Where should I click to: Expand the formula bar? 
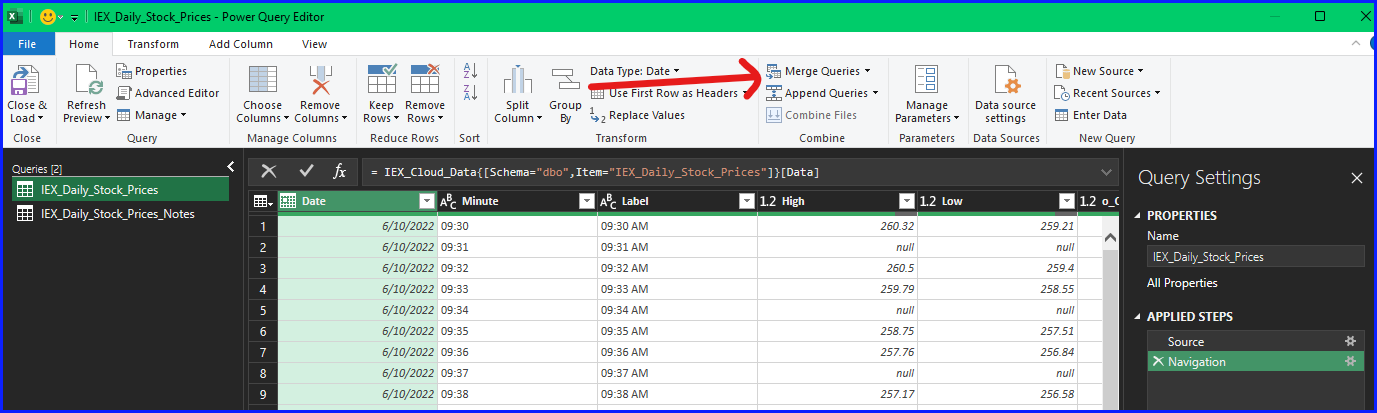pos(1106,172)
